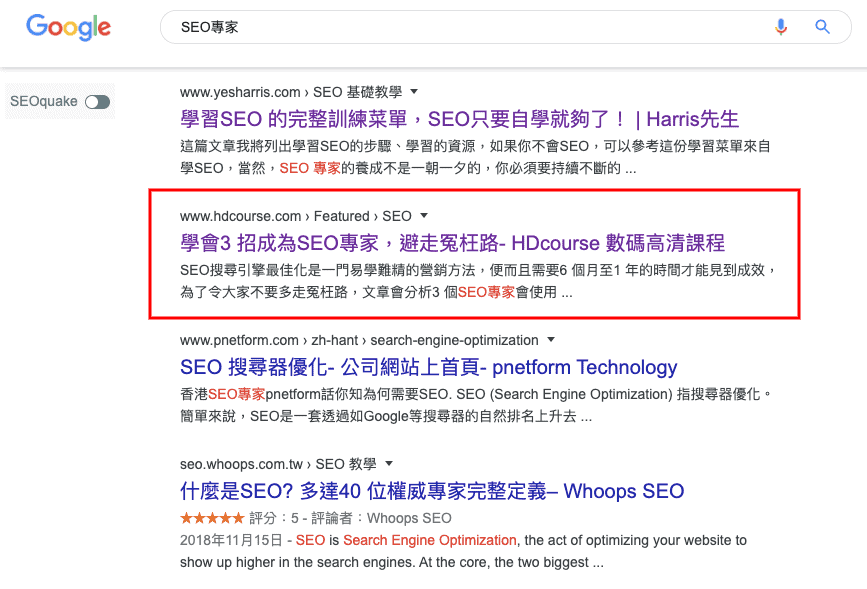Open the Harris先生 學習SEO result title
Screen dimensions: 867x589
459,119
